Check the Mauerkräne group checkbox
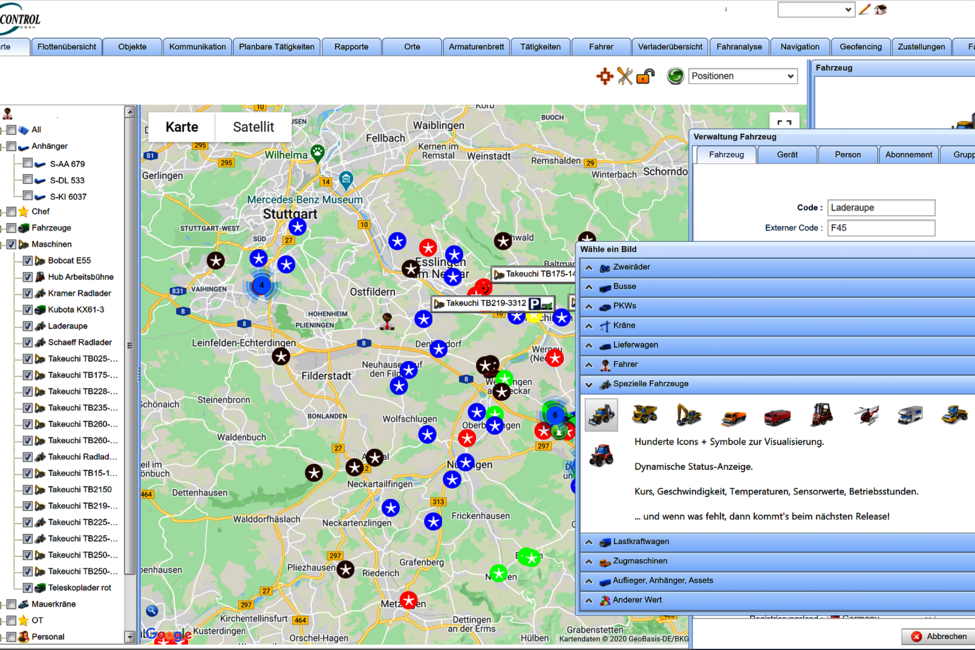 tap(11, 604)
